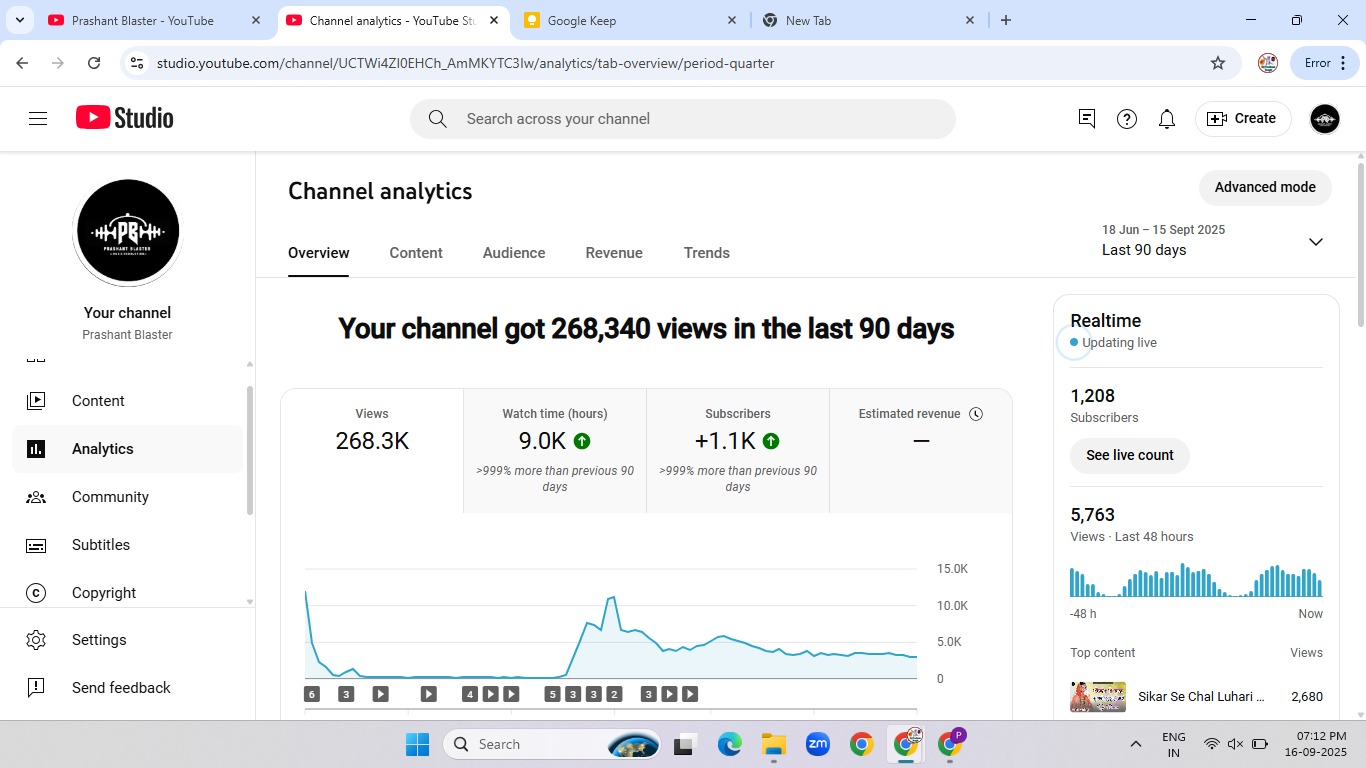Bookmark this page with star icon
This screenshot has width=1366, height=768.
coord(1217,63)
